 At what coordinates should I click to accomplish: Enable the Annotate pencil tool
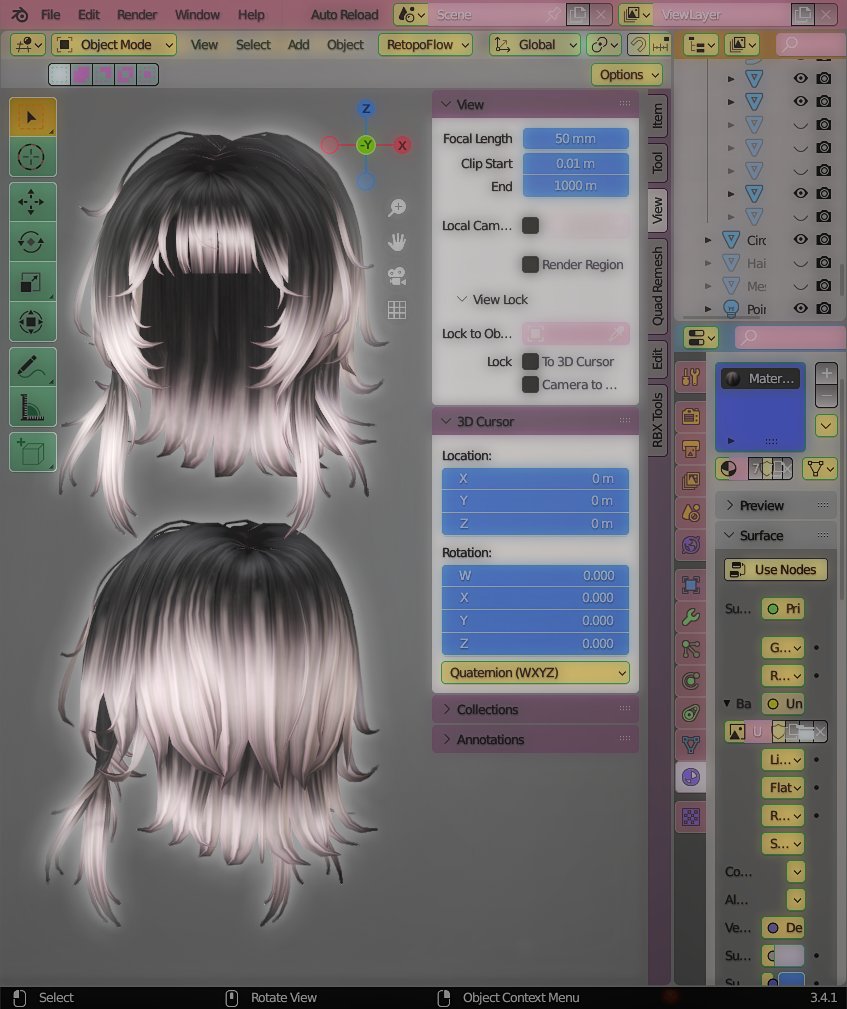tap(32, 367)
